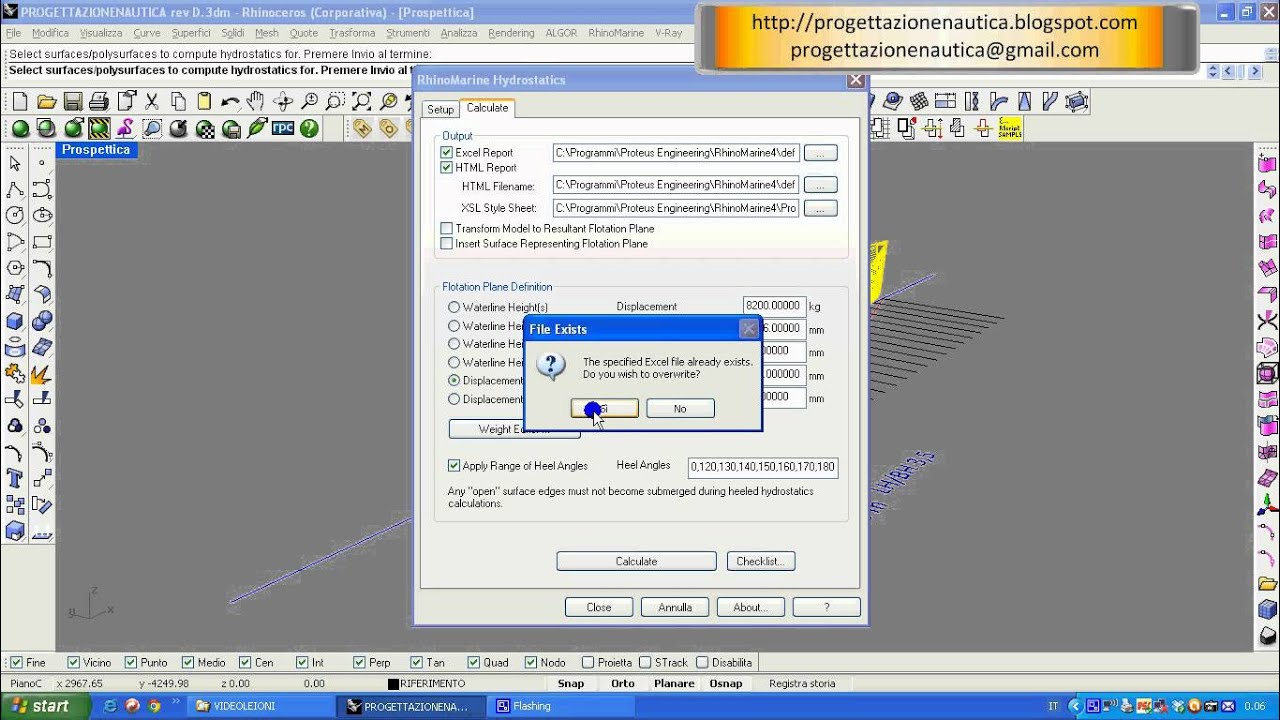Toggle Snap in the status bar
Viewport: 1280px width, 720px height.
[571, 684]
